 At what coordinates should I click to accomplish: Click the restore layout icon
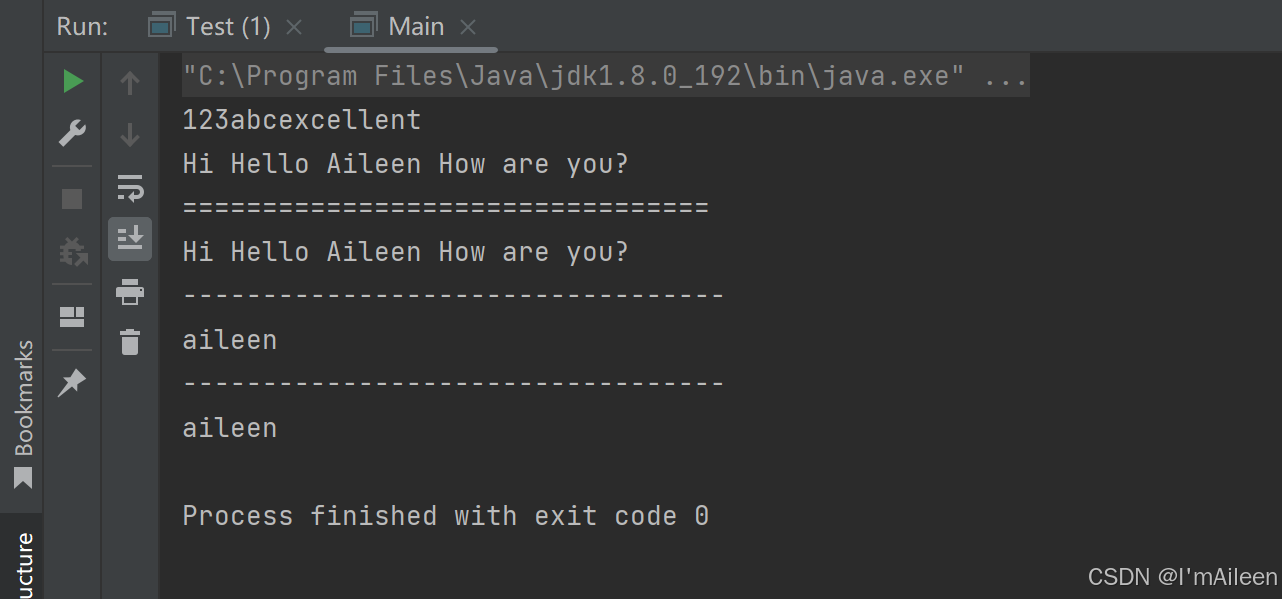(x=72, y=317)
